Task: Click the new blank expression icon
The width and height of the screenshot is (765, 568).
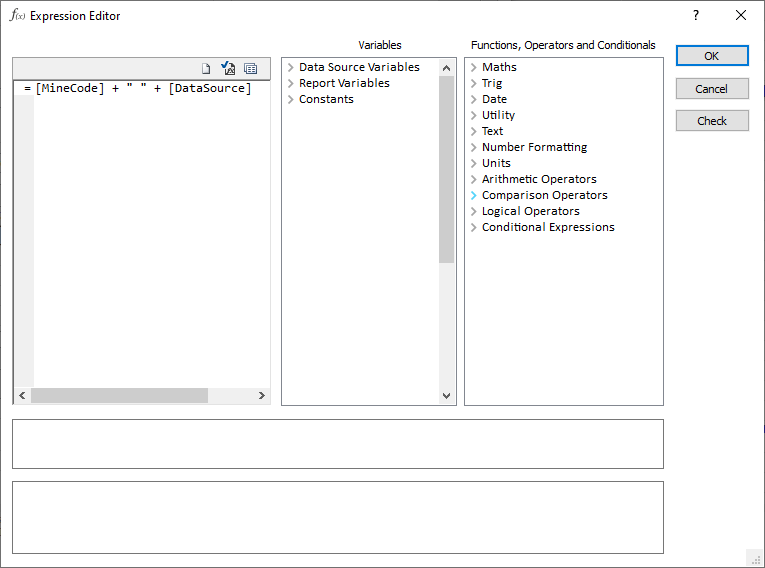Action: [207, 69]
